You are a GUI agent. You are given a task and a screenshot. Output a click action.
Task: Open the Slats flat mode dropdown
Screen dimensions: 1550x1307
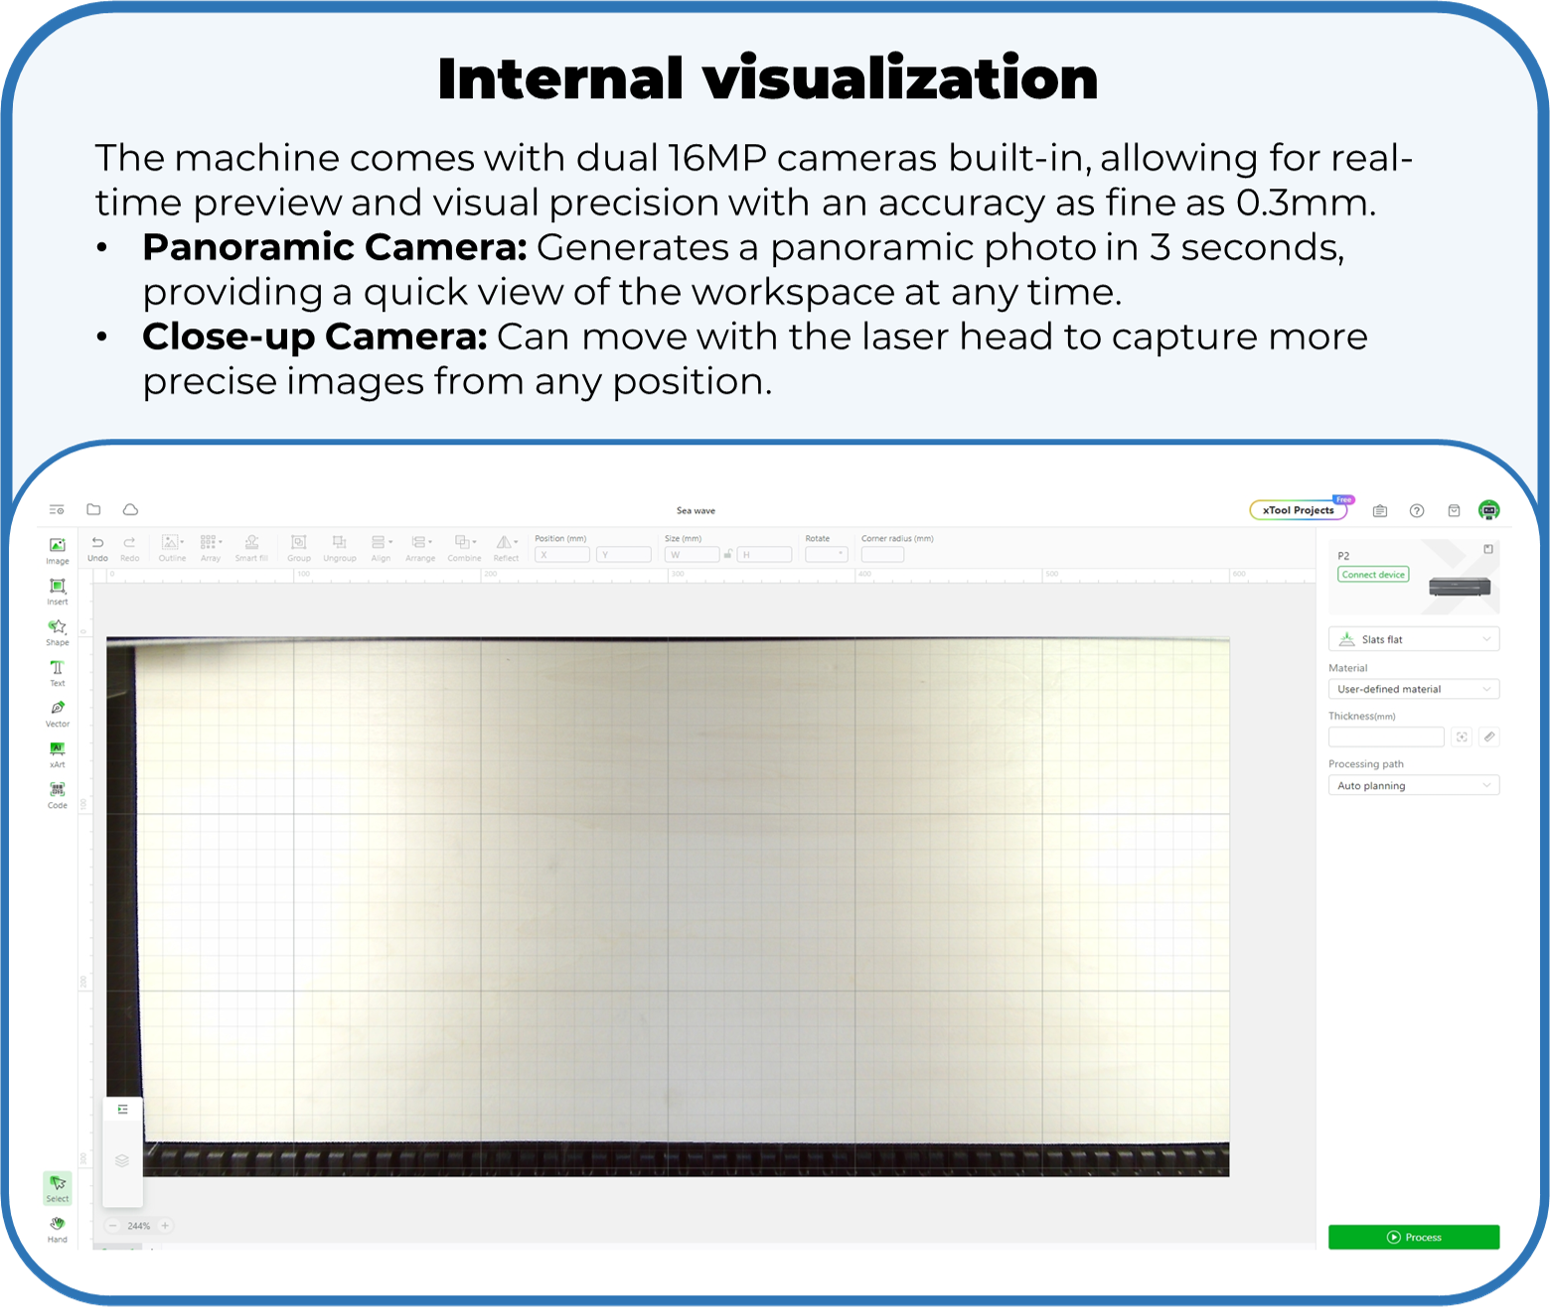click(x=1413, y=640)
